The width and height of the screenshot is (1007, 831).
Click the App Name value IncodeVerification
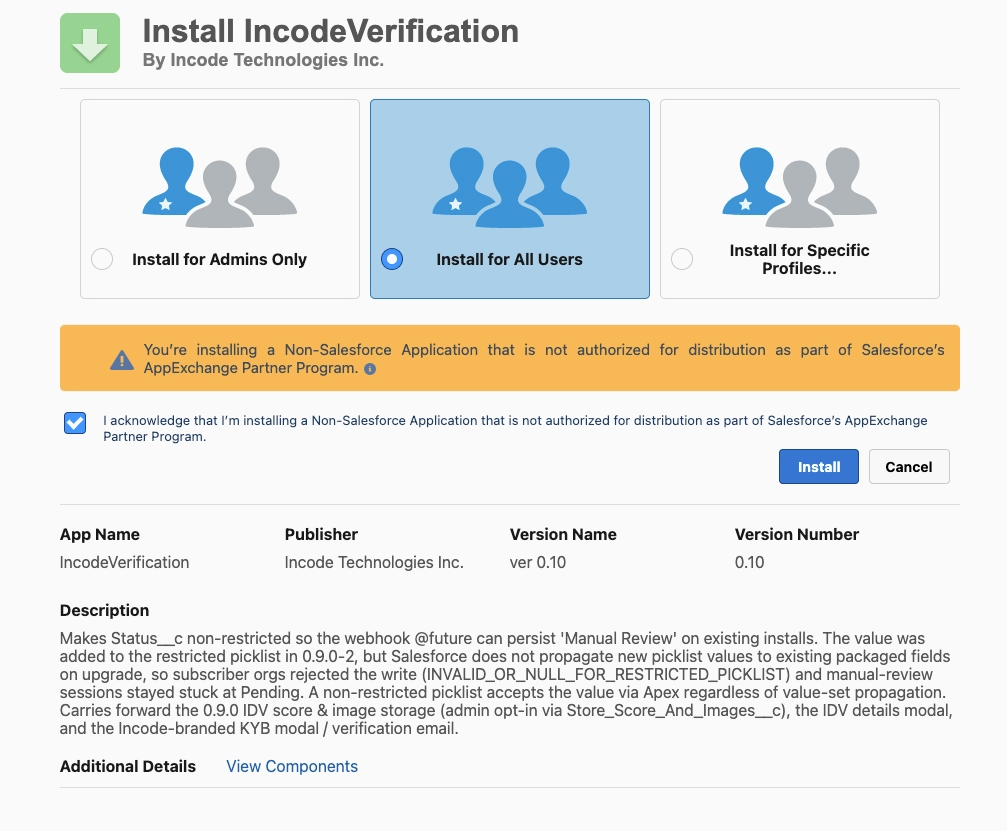[125, 563]
